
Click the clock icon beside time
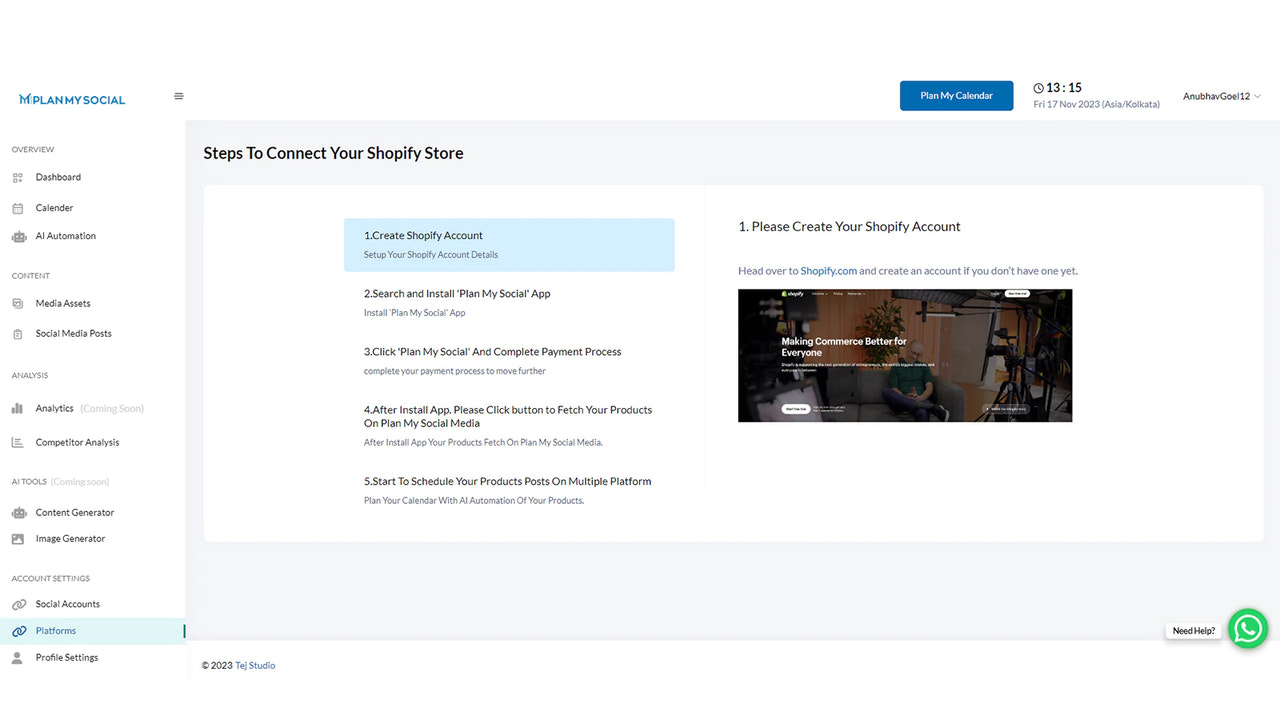[x=1038, y=88]
